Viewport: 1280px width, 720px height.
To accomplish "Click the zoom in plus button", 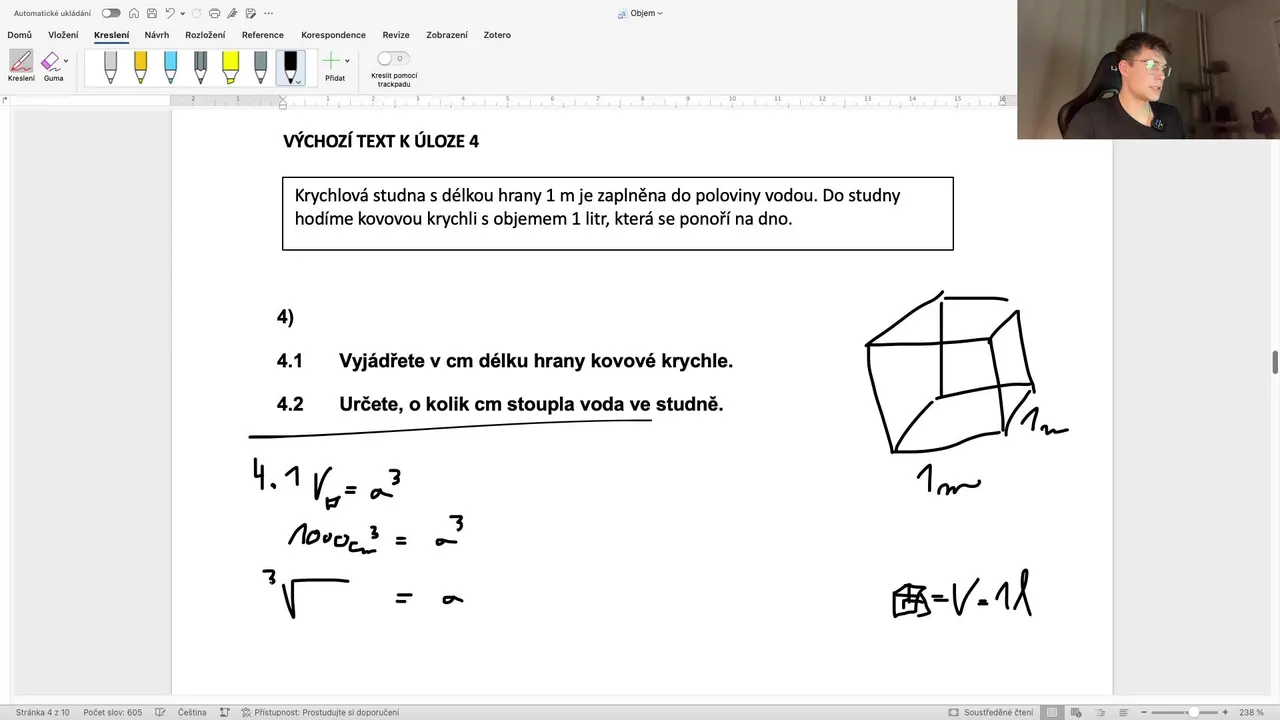I will coord(1225,712).
